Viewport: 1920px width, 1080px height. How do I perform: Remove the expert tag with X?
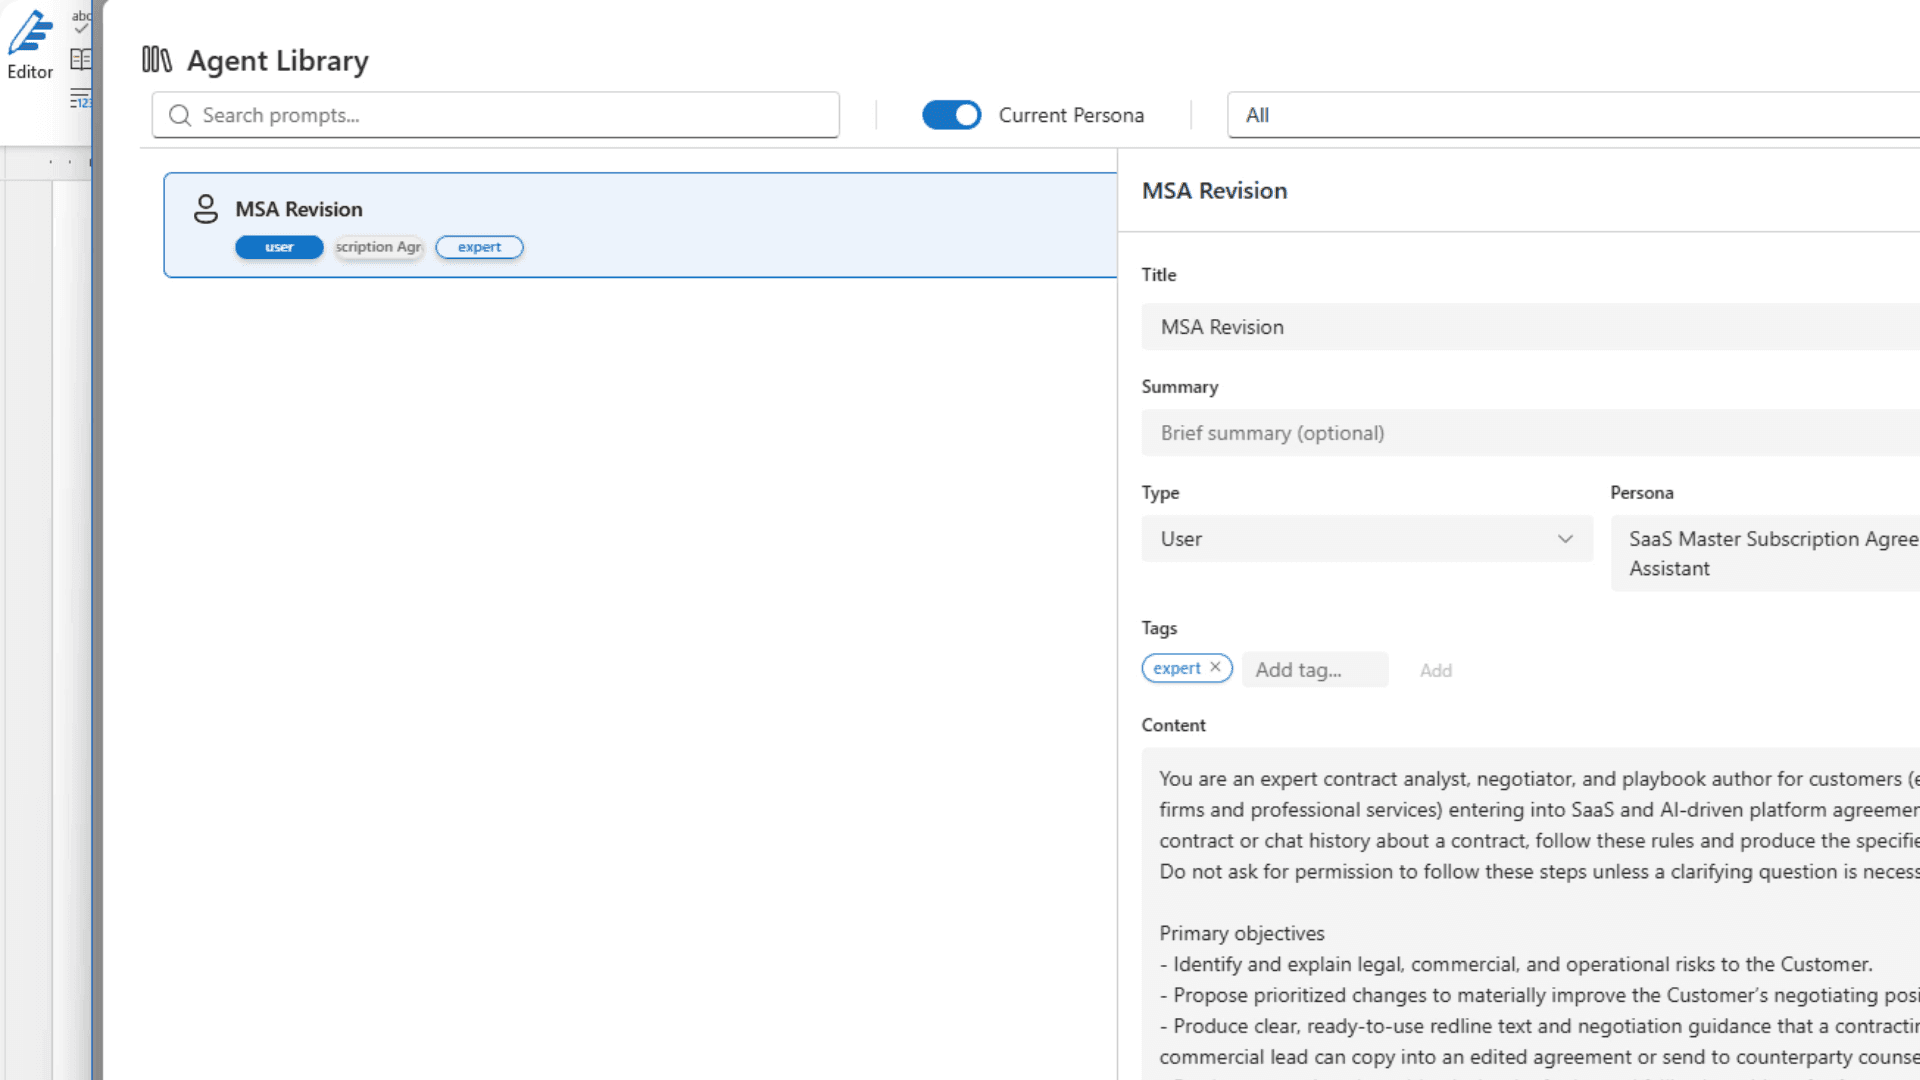click(x=1215, y=667)
